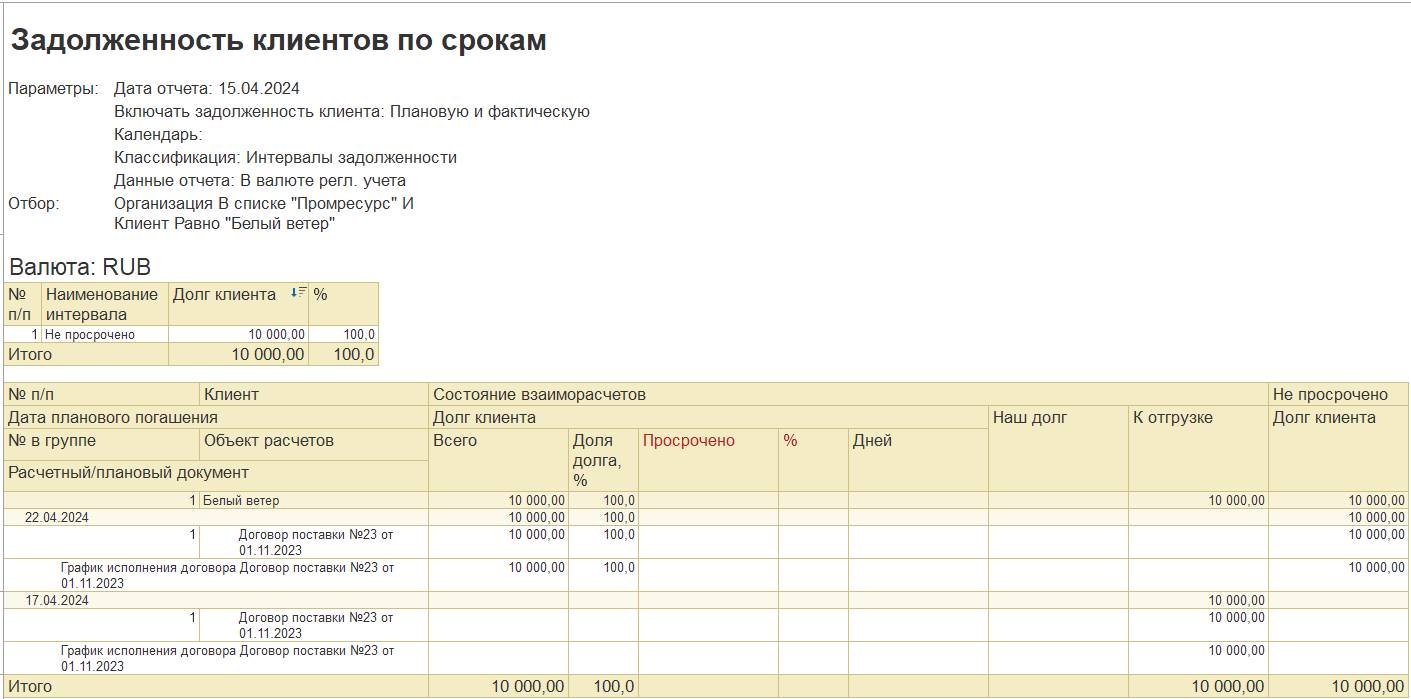Click the Валюта: RUB heading

[80, 267]
